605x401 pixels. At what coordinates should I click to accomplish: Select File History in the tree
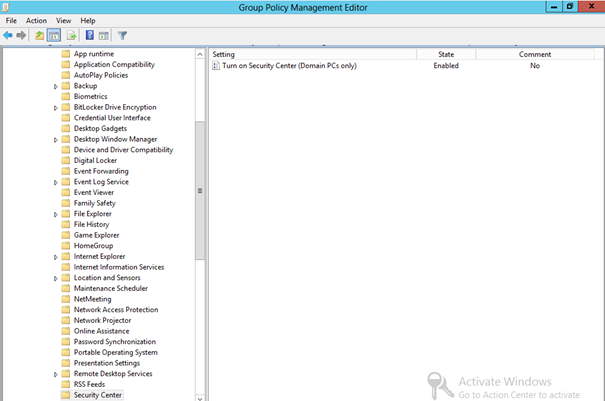point(91,224)
